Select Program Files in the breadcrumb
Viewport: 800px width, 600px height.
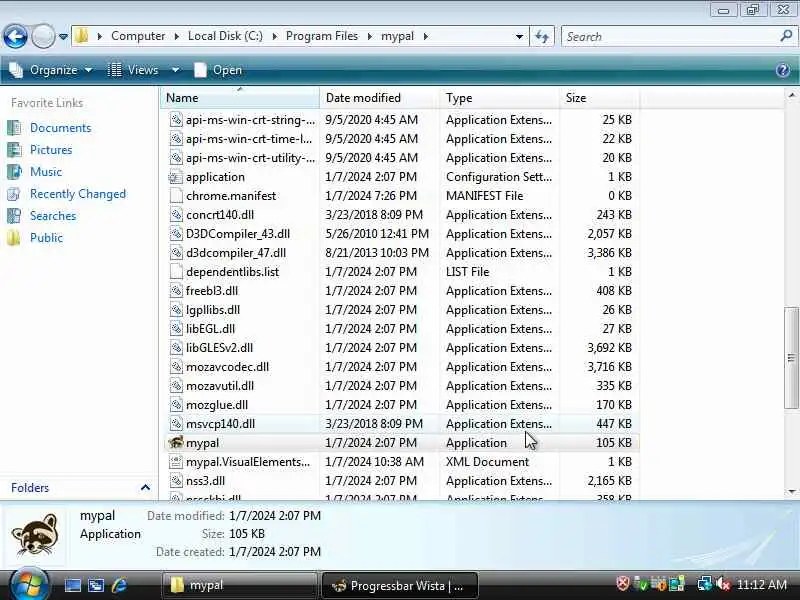tap(321, 36)
